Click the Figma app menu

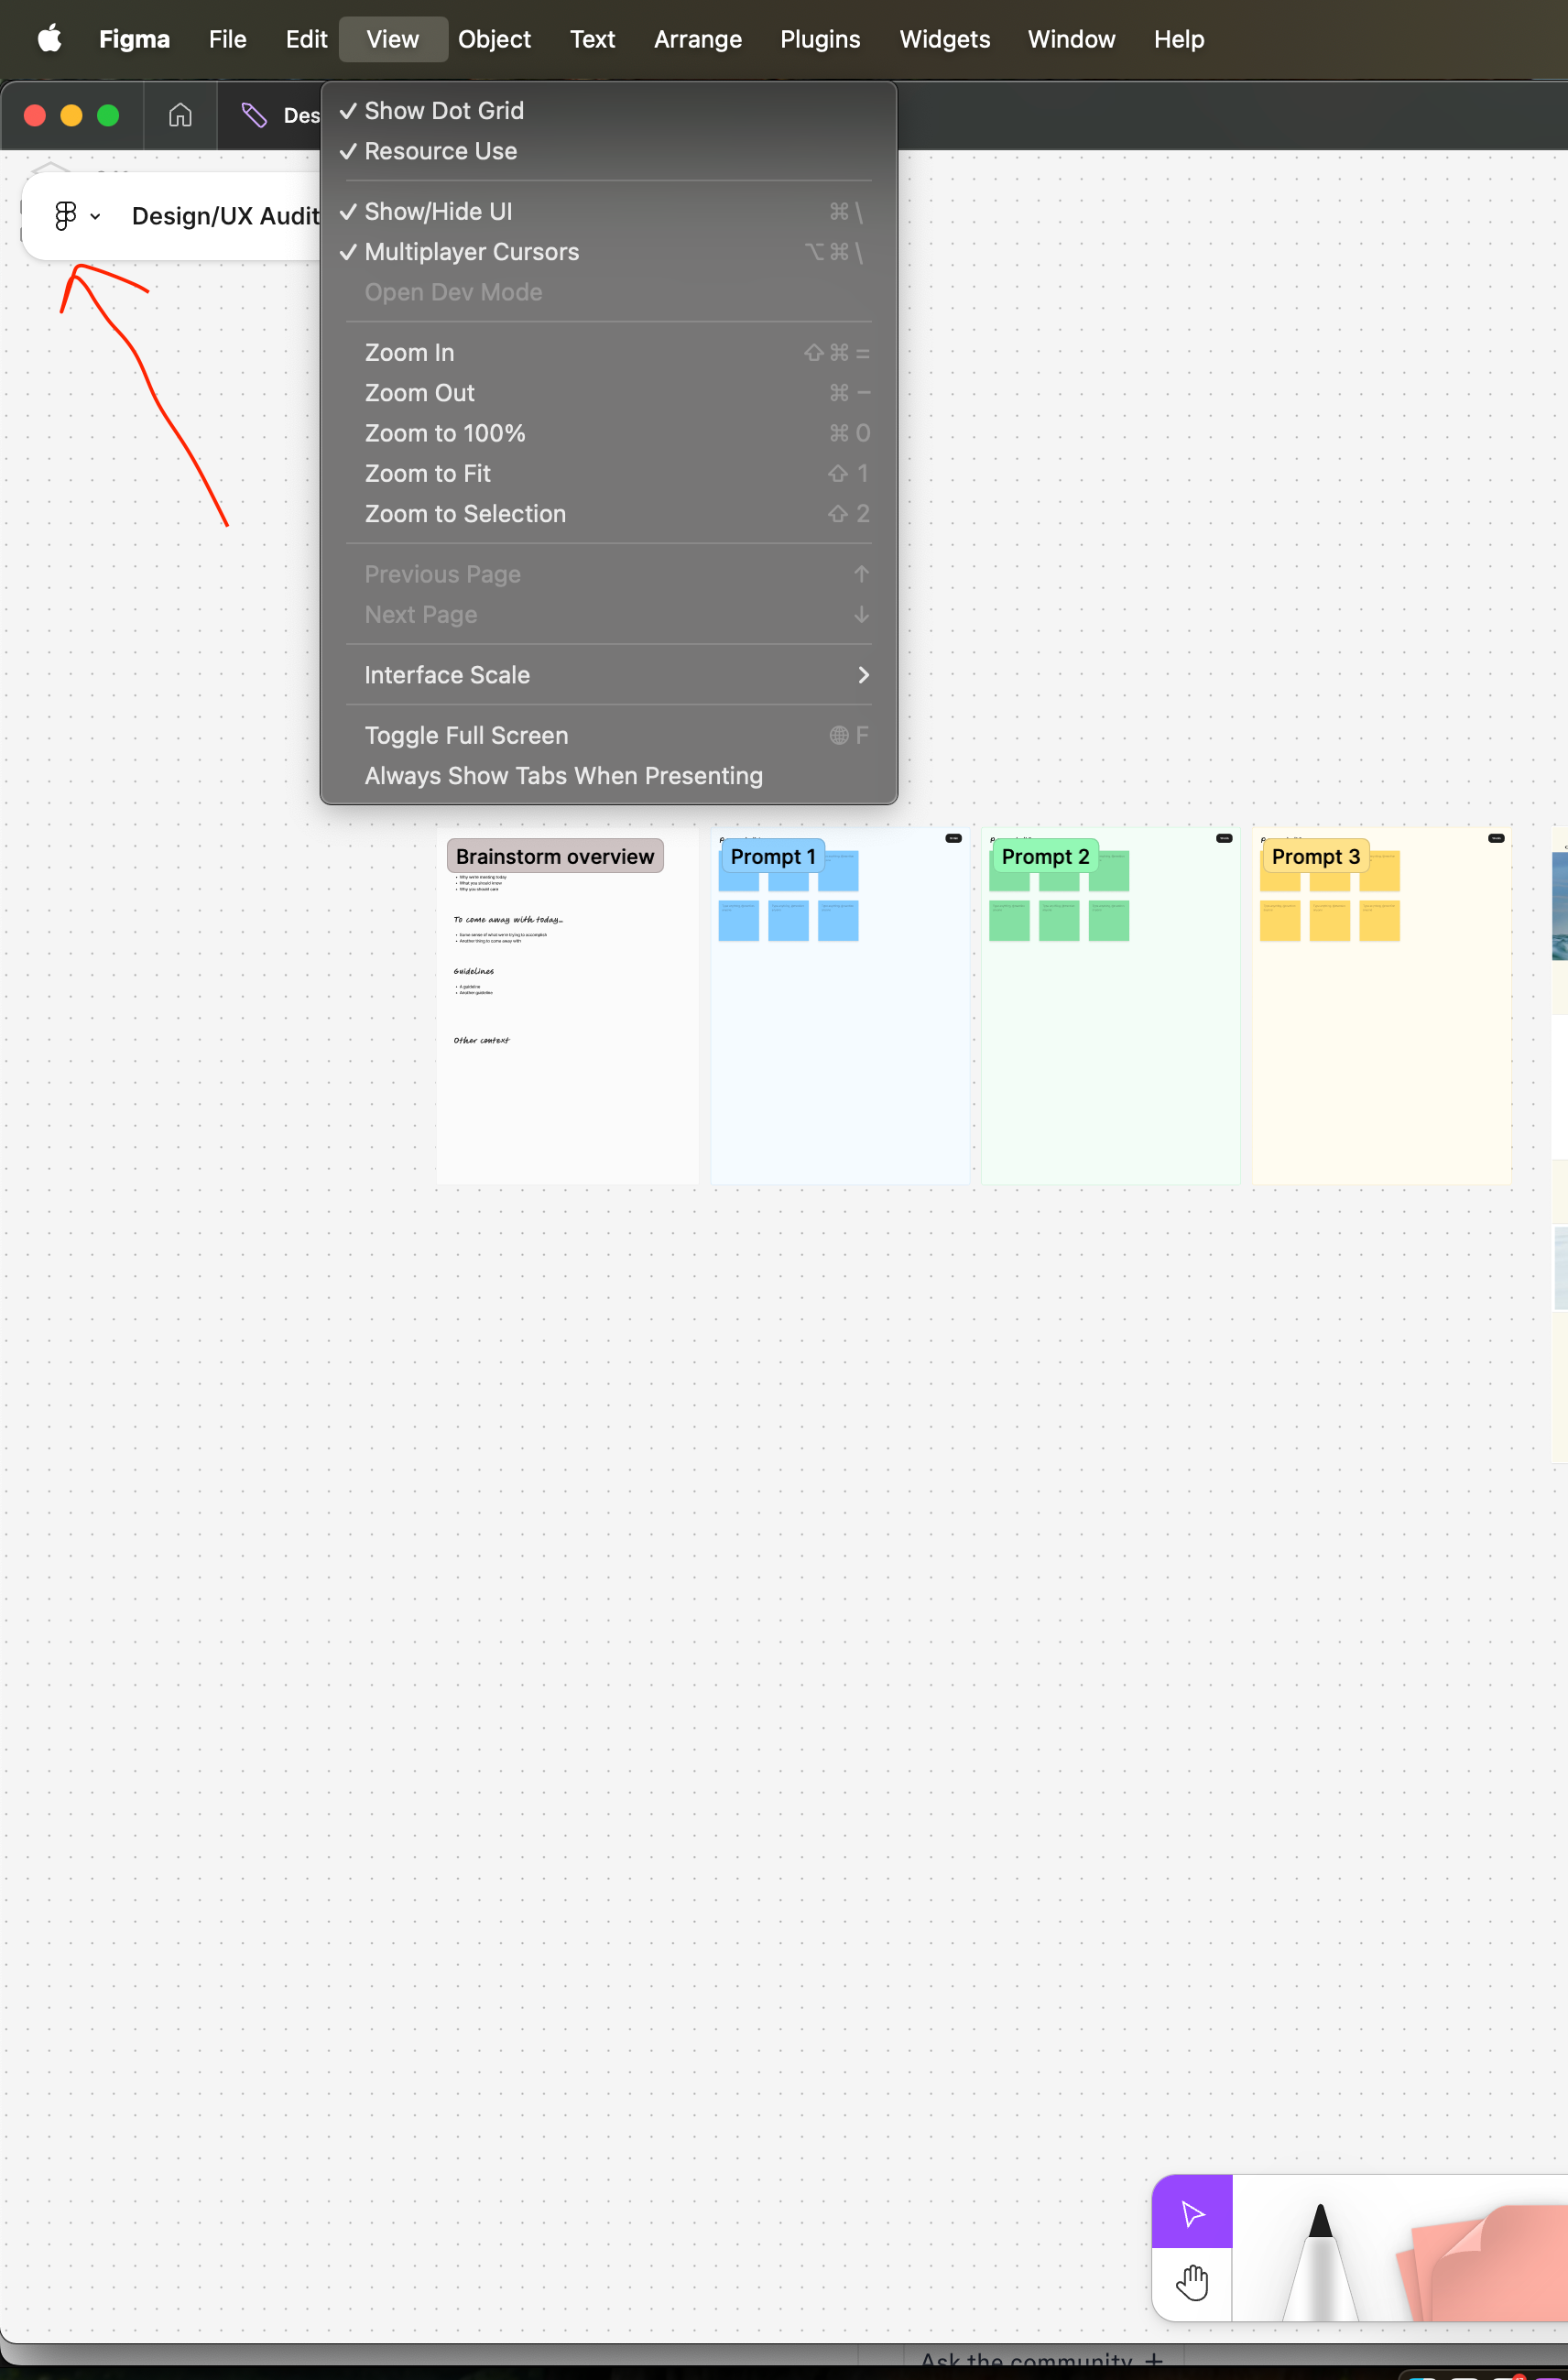[134, 39]
